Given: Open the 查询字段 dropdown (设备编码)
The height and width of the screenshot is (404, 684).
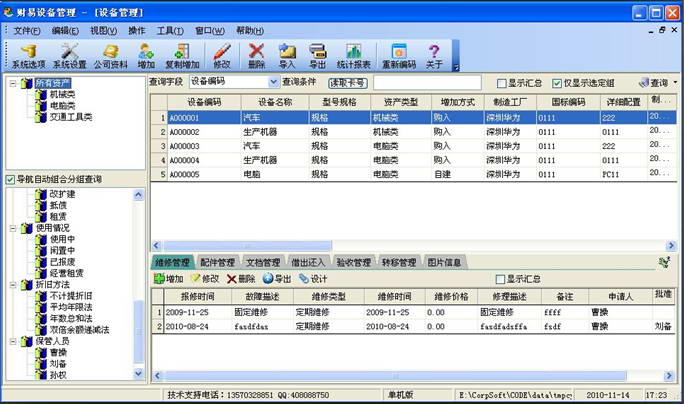Looking at the screenshot, I should click(273, 82).
